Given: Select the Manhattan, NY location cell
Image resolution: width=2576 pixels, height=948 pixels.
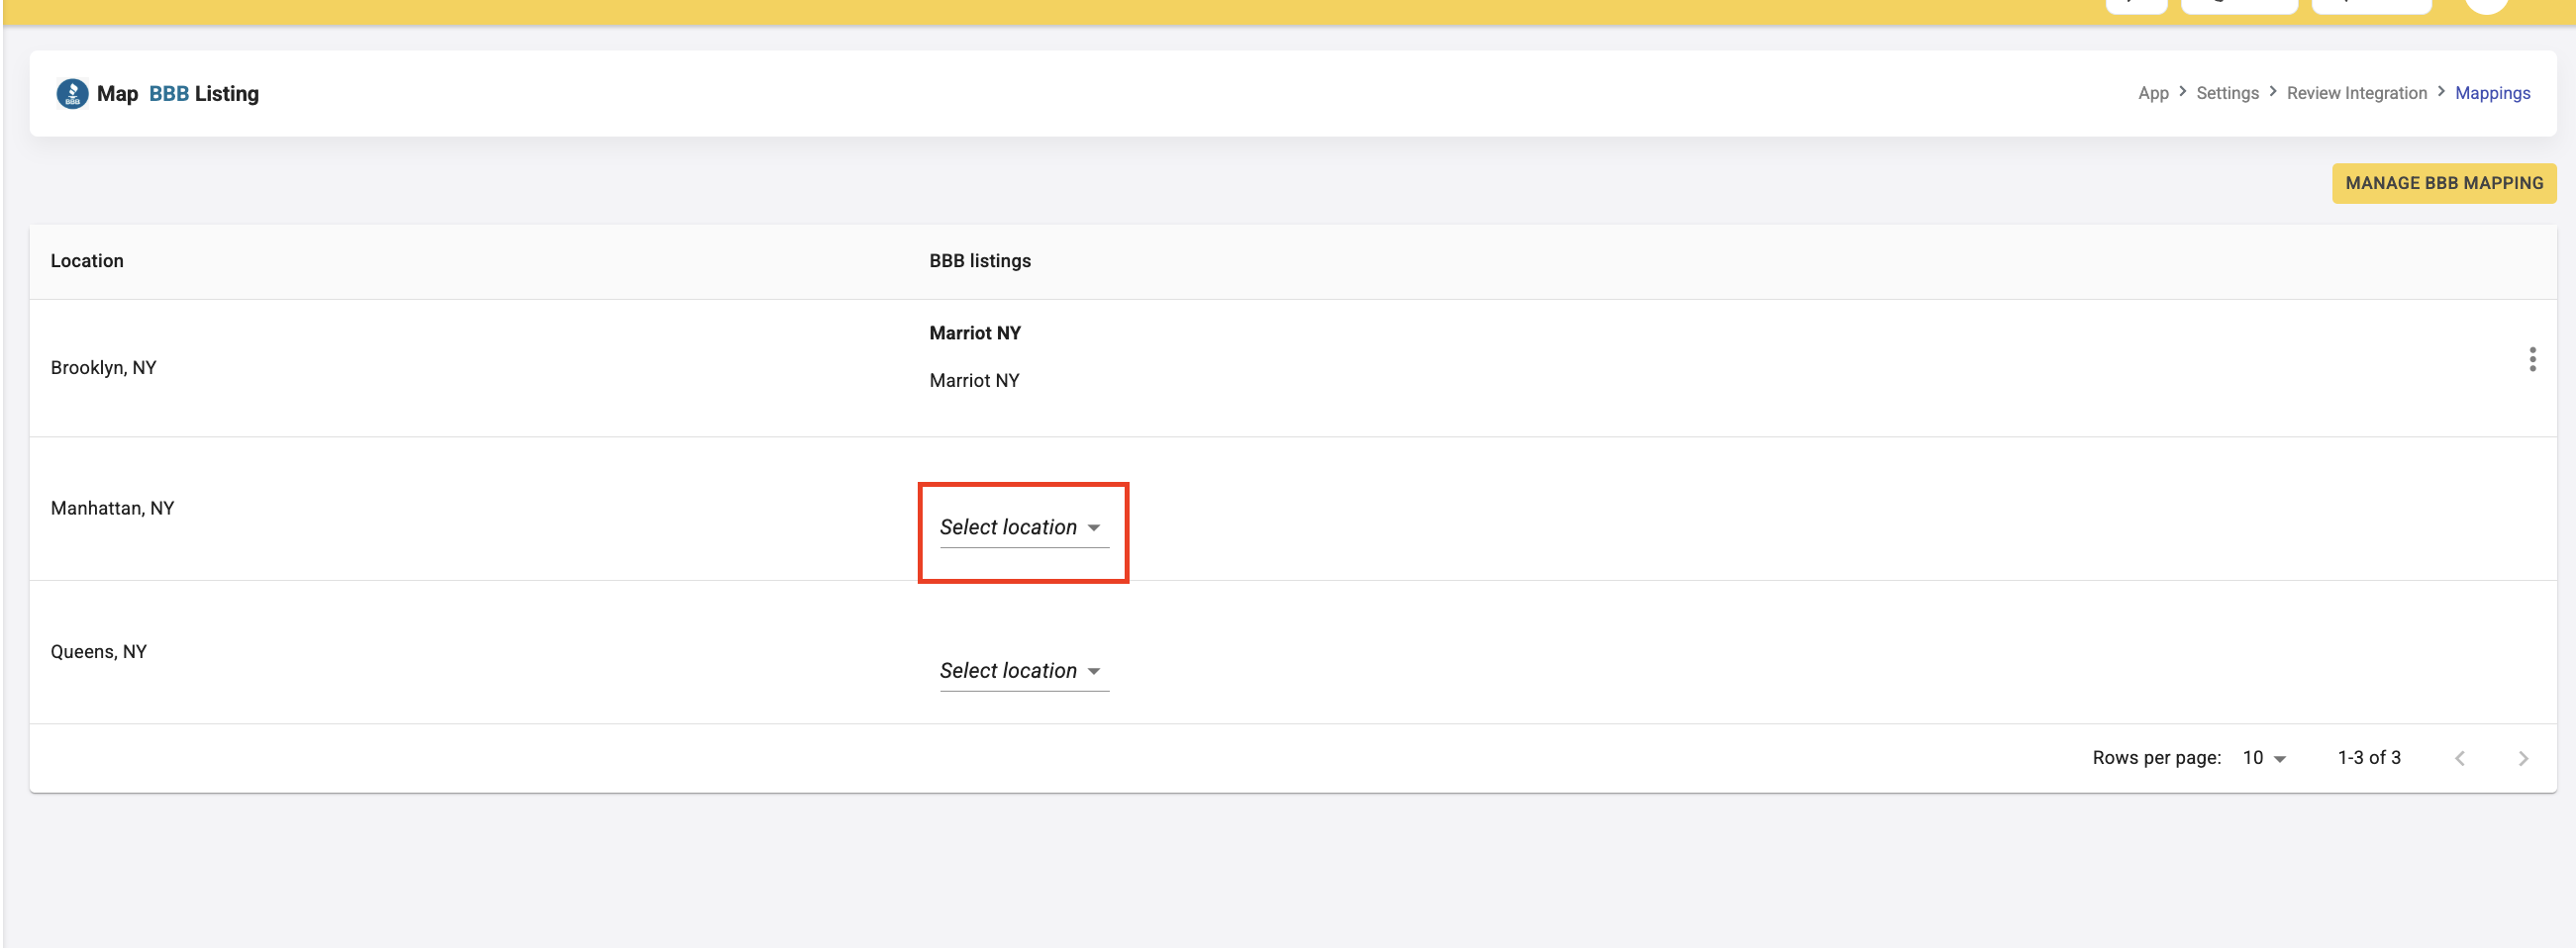Looking at the screenshot, I should 113,509.
